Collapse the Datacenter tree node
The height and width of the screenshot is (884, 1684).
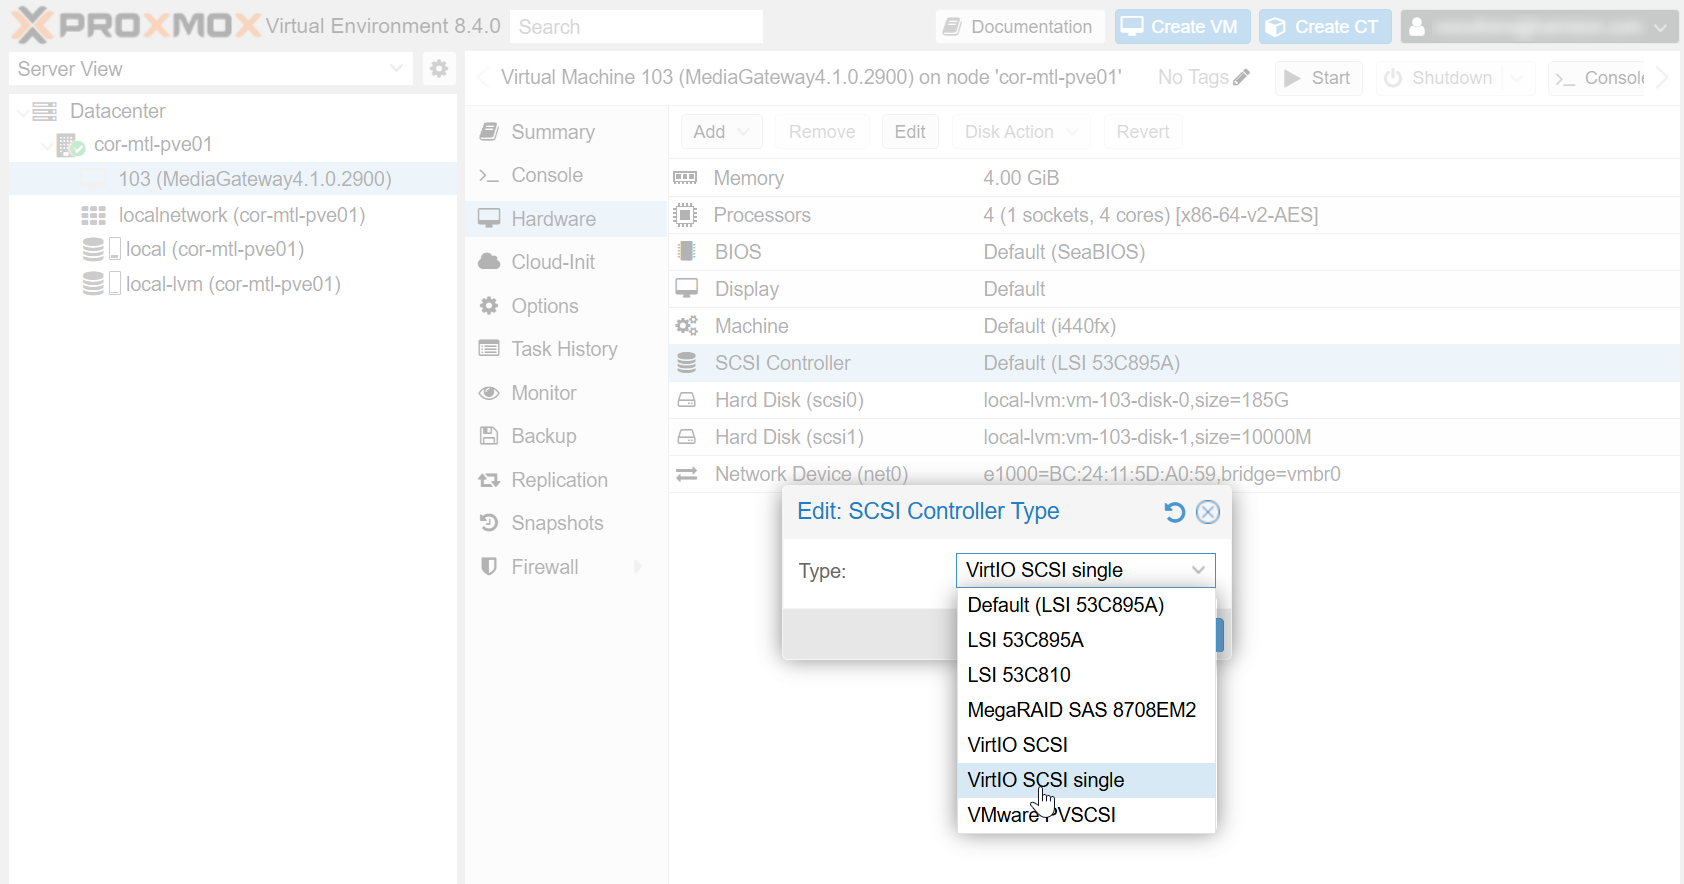[22, 111]
